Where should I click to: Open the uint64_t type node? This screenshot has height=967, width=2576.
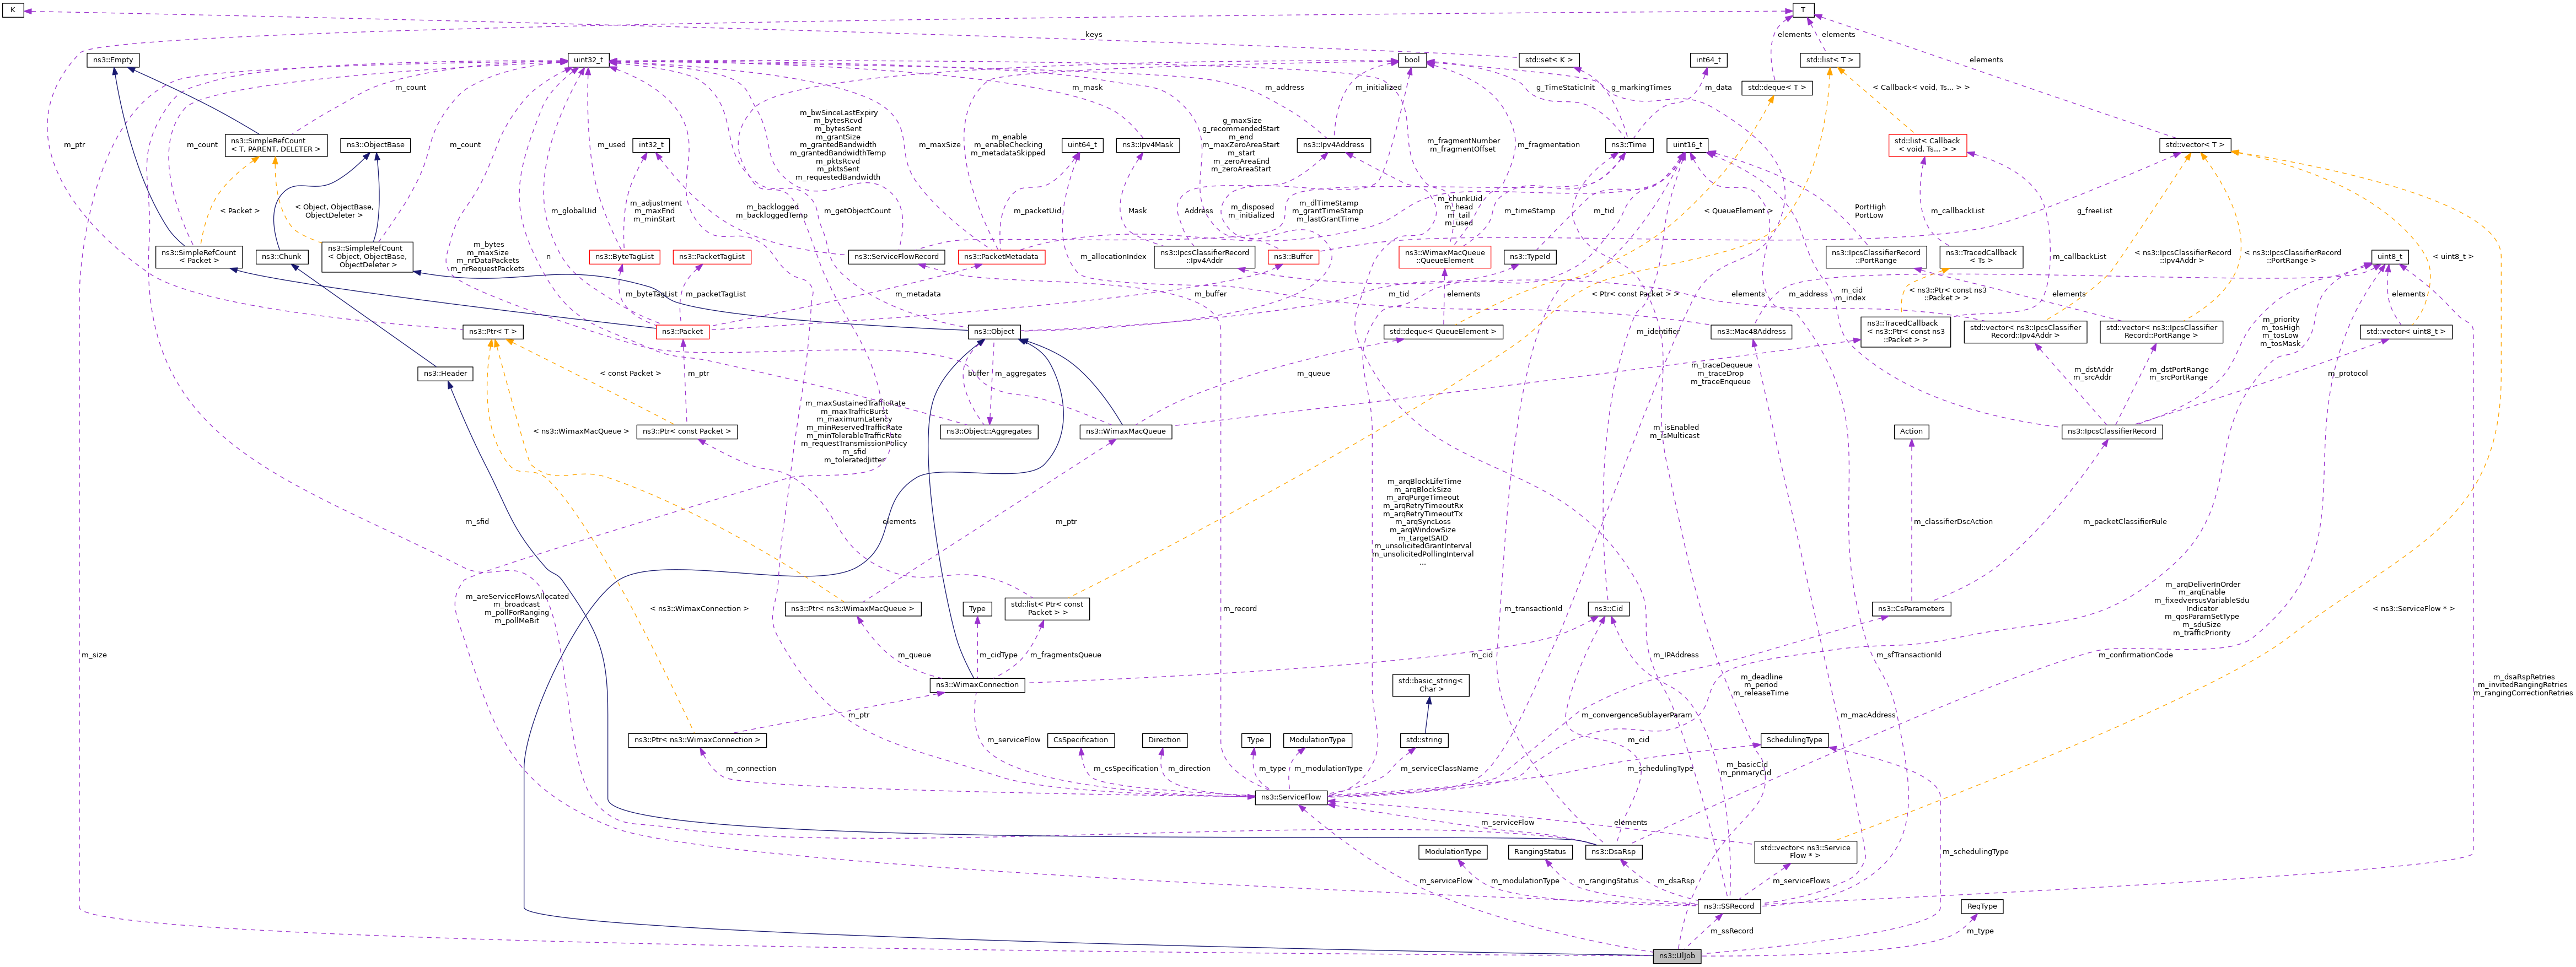point(1082,145)
